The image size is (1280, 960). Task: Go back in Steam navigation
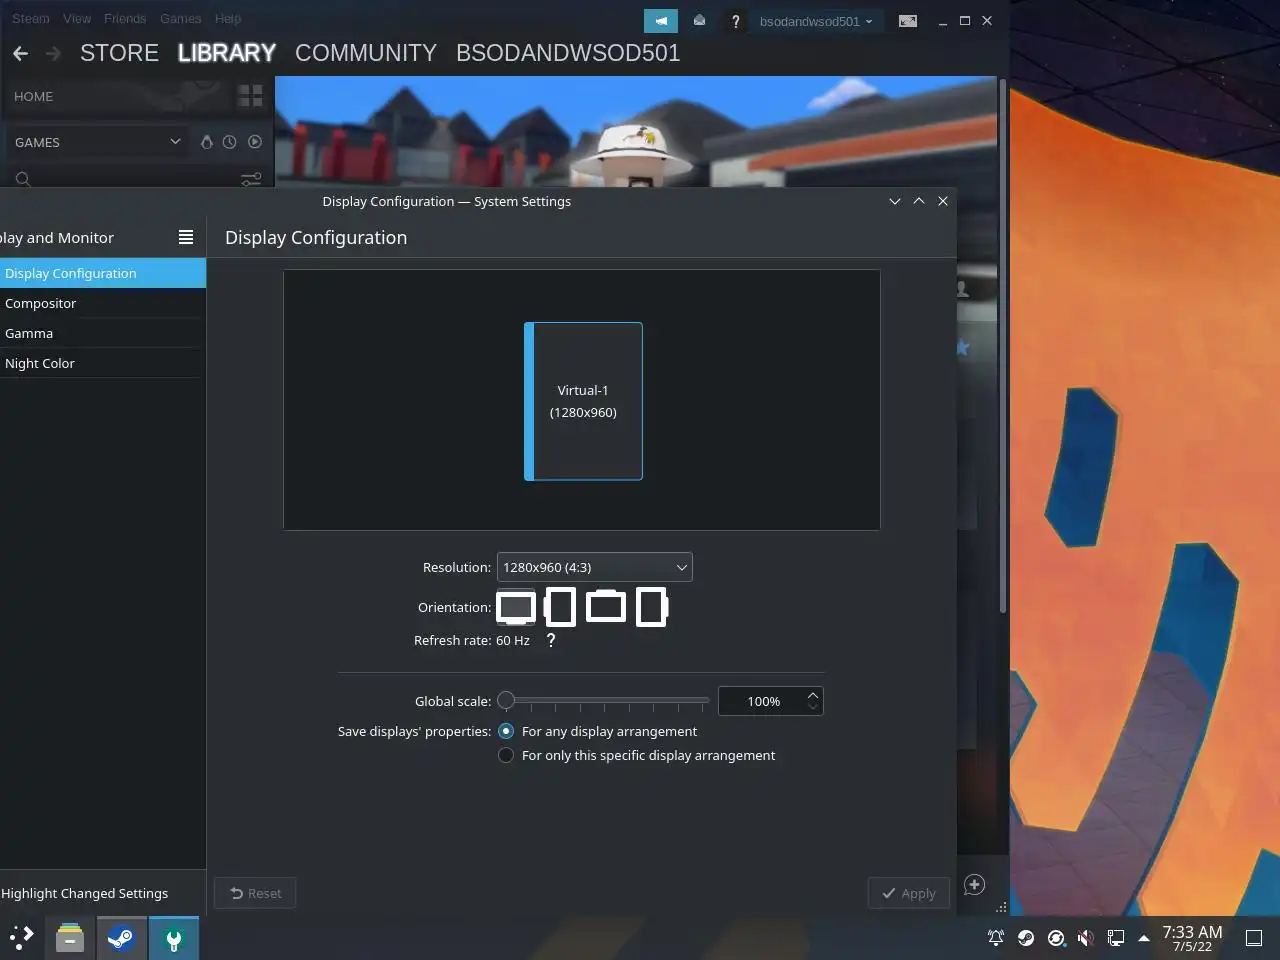tap(20, 53)
